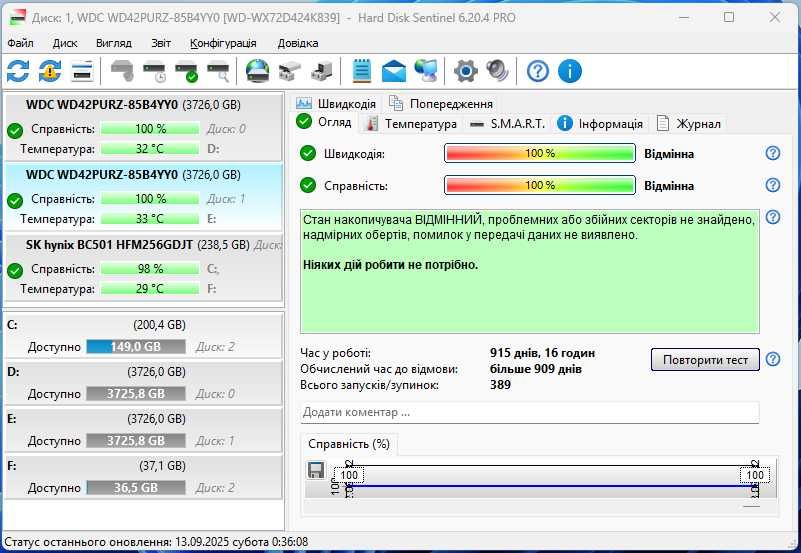The width and height of the screenshot is (801, 553).
Task: Click the globe with disk icon
Action: point(257,71)
